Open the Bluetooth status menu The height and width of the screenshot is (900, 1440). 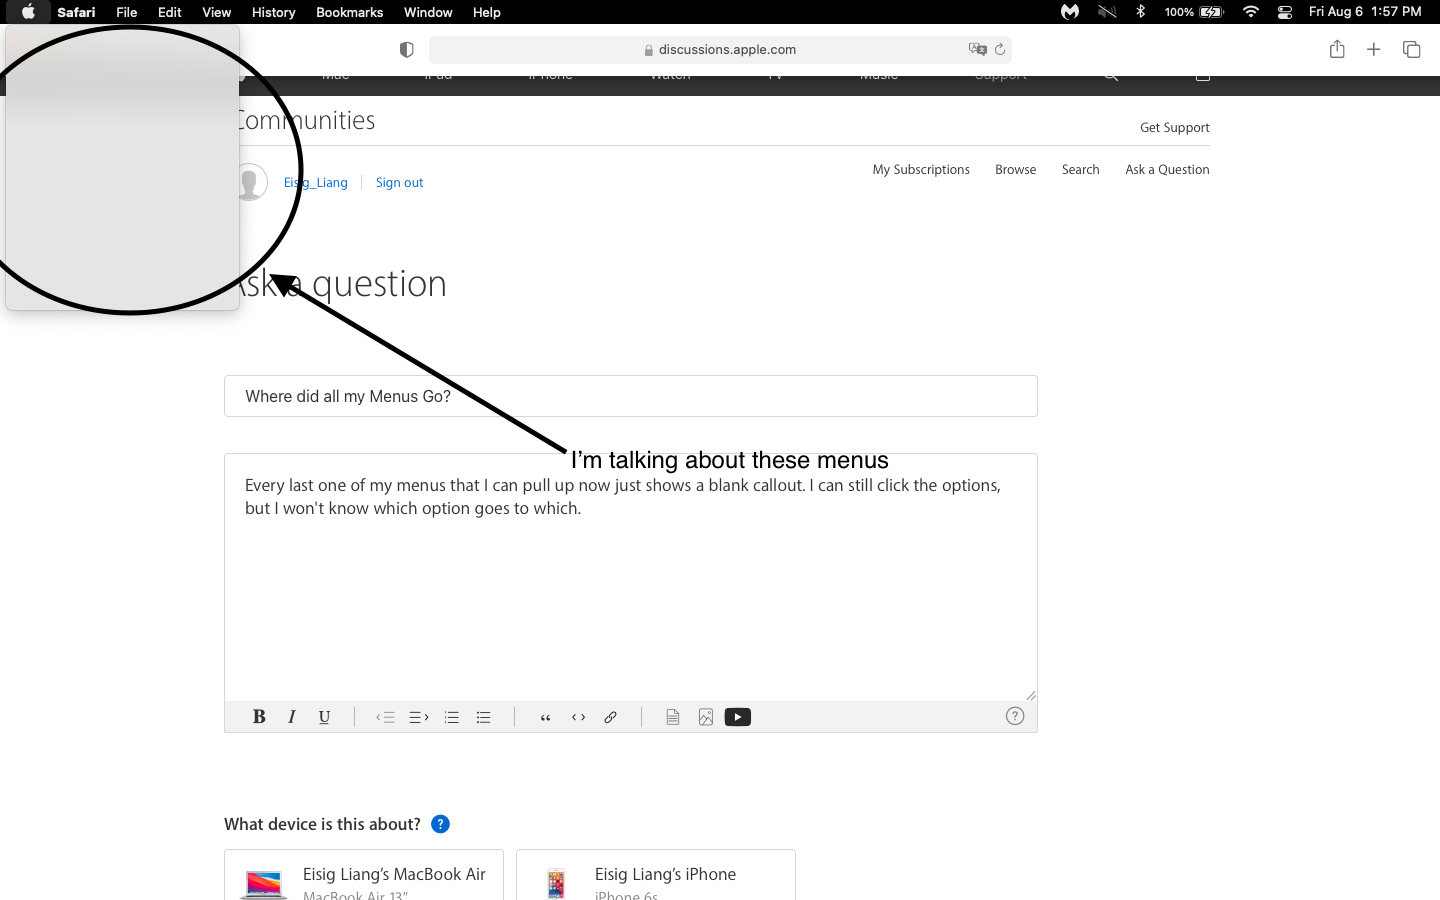(1141, 12)
